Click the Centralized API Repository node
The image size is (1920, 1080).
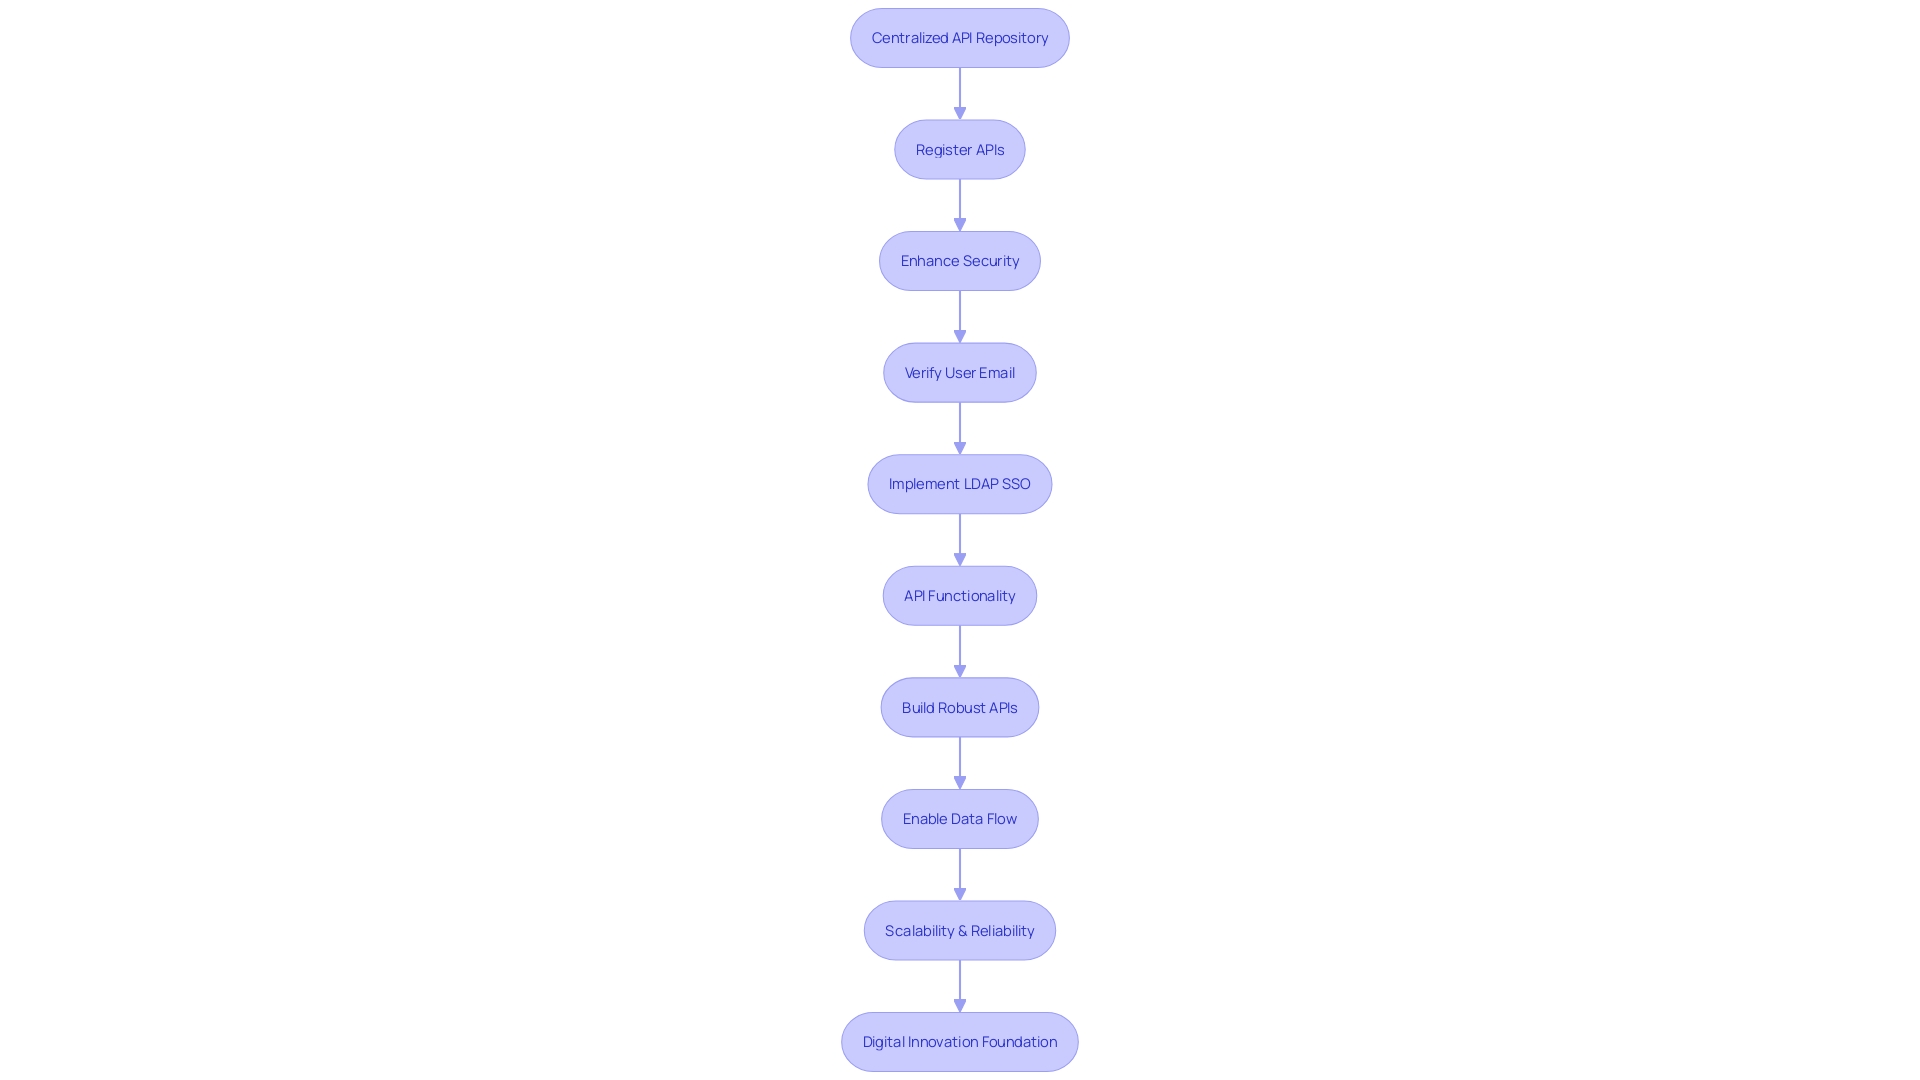coord(959,37)
